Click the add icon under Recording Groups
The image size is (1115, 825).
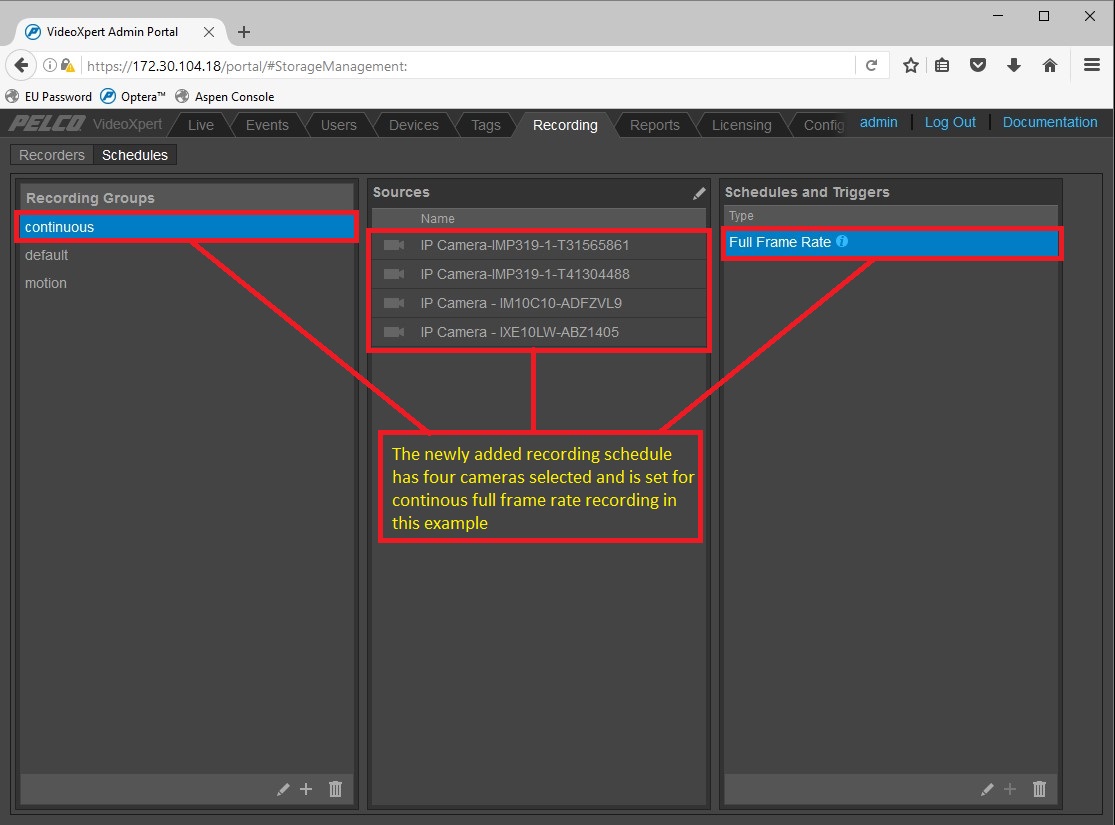306,789
